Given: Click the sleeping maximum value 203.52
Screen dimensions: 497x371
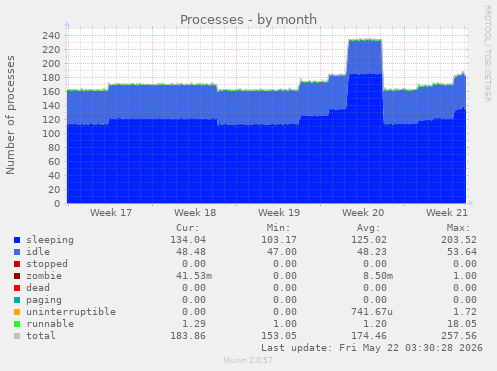Looking at the screenshot, I should click(x=459, y=240).
